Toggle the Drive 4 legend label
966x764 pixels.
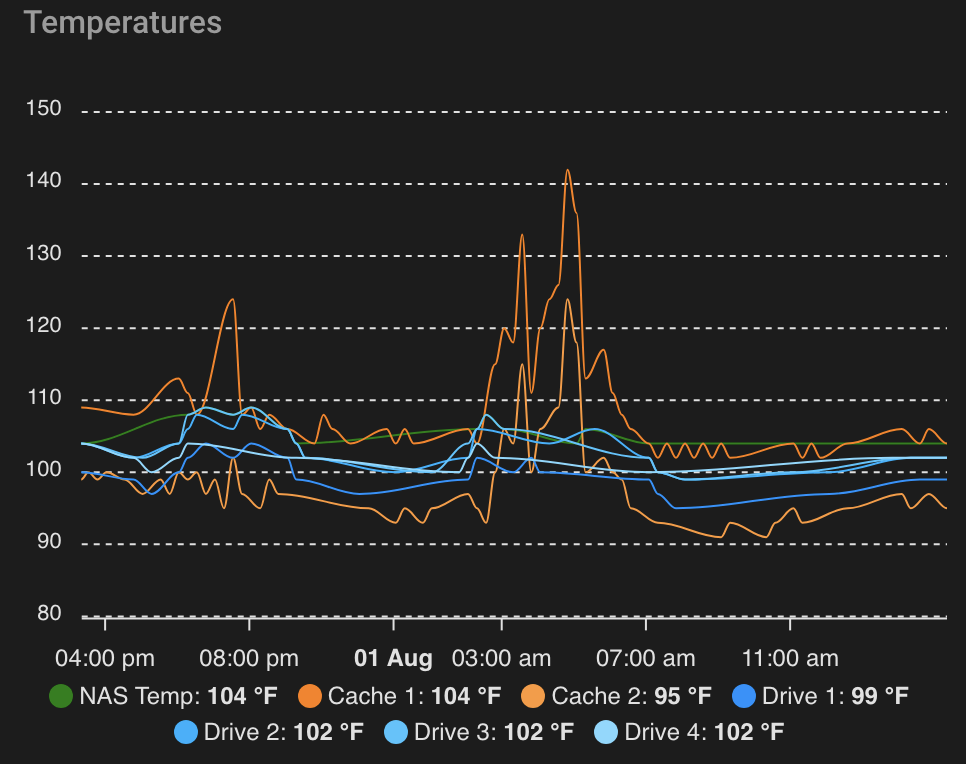pyautogui.click(x=704, y=732)
